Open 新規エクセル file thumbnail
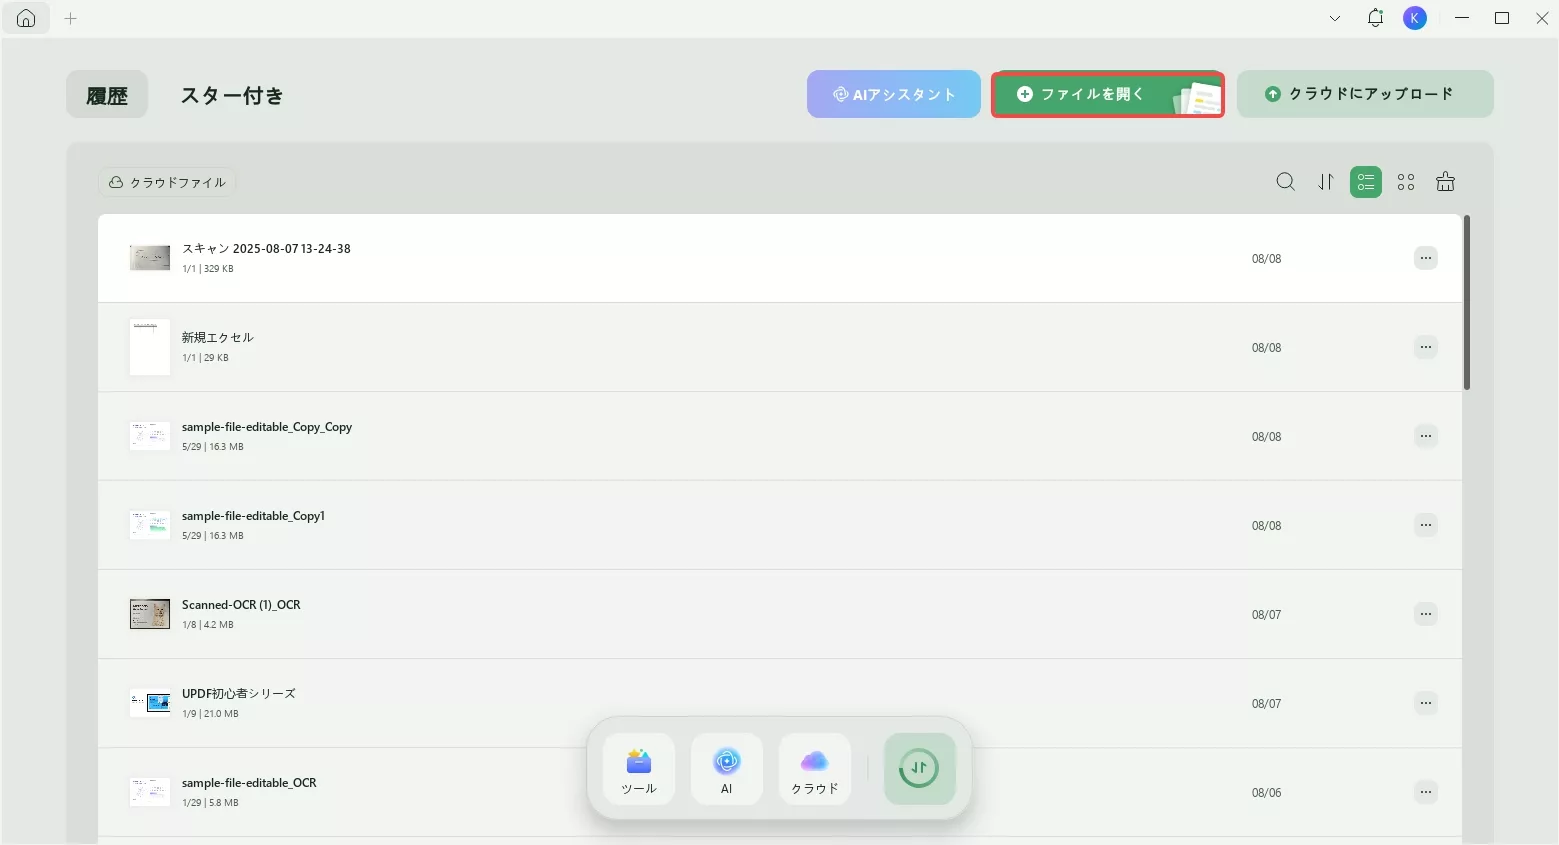 [150, 347]
